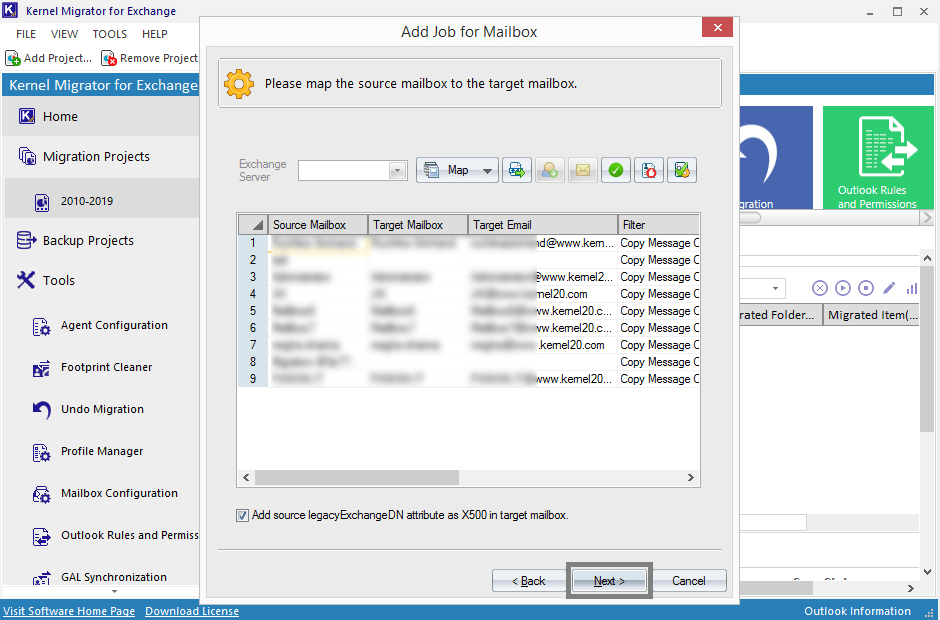Click the Cancel button
Viewport: 940px width, 620px height.
(x=689, y=580)
